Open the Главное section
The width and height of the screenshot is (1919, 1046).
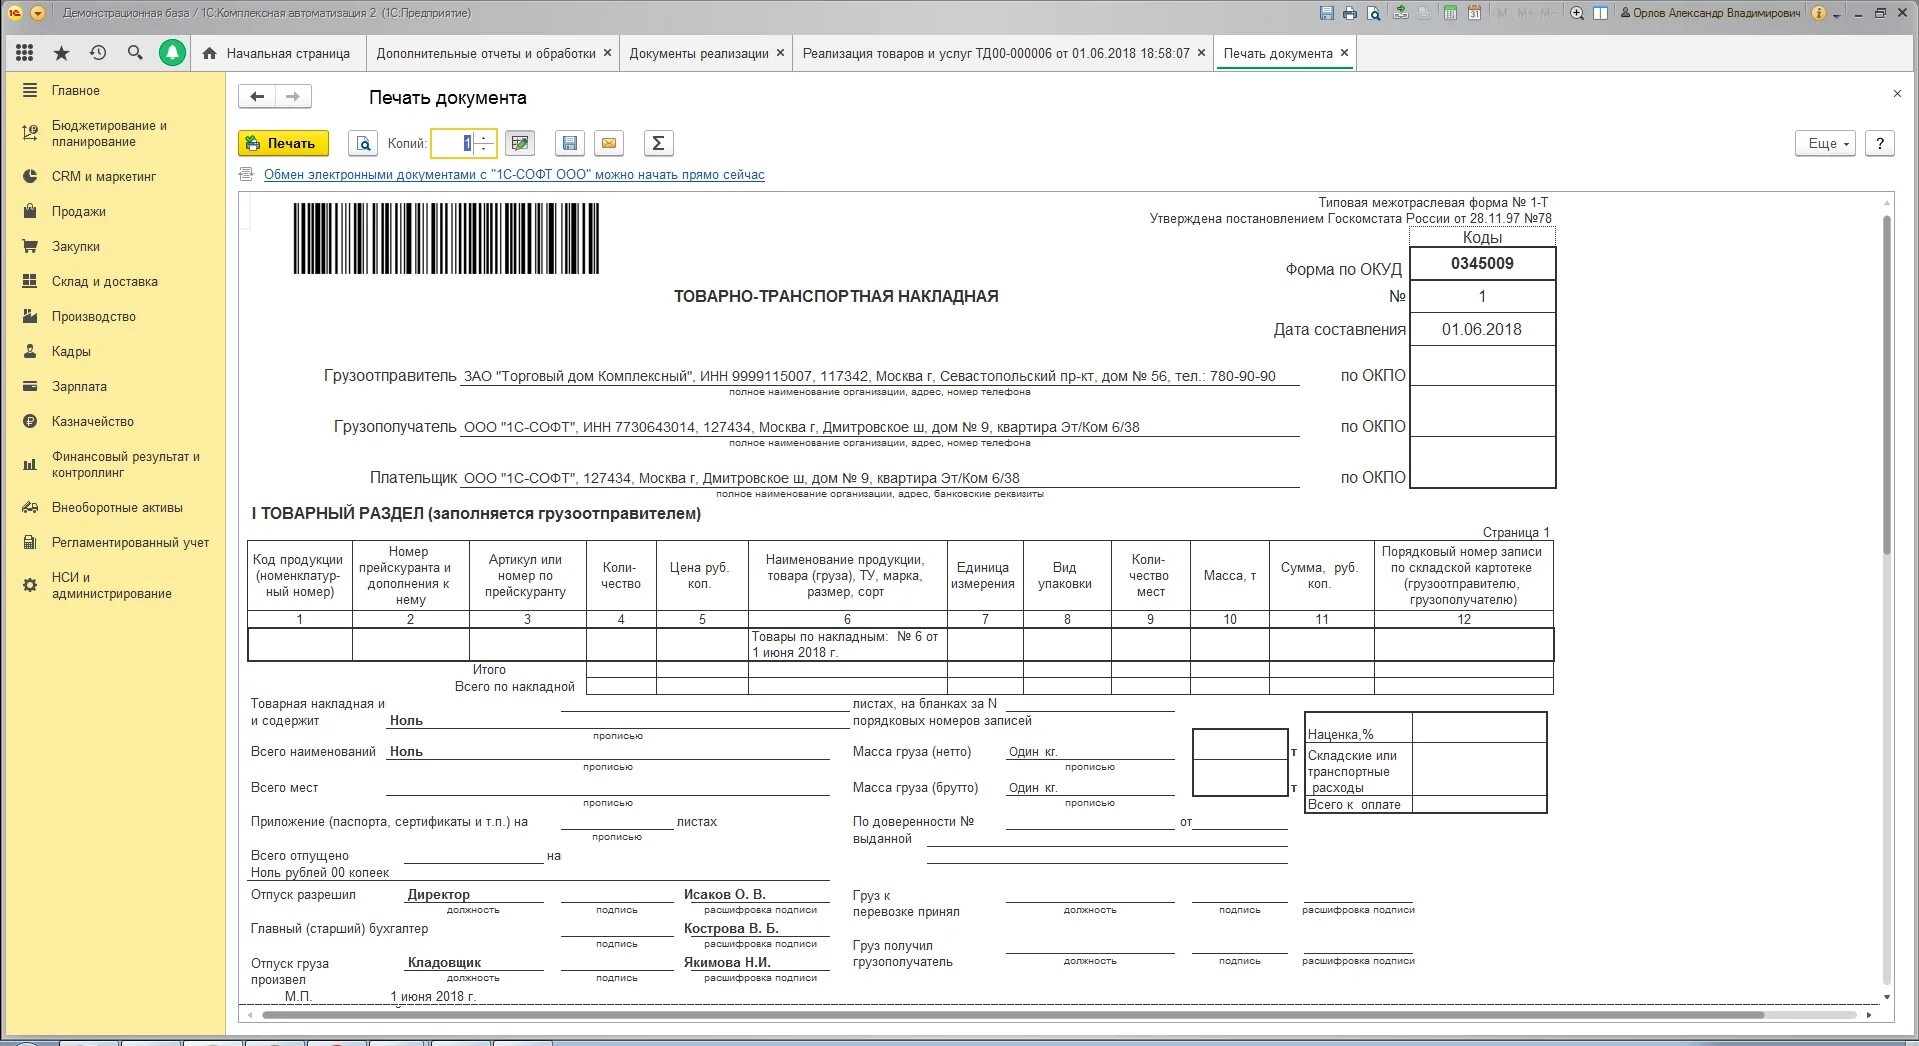[x=116, y=90]
